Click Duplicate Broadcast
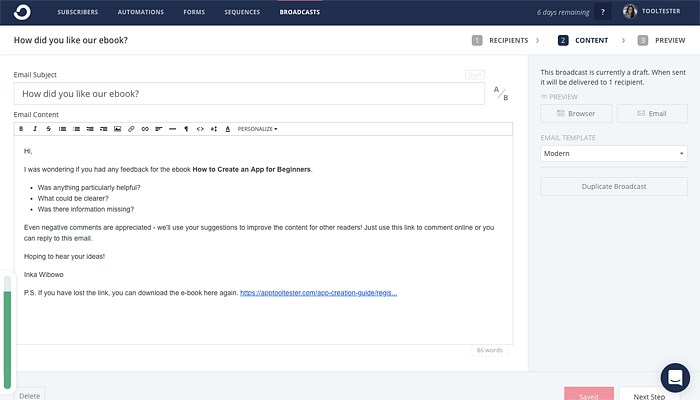The image size is (700, 400). (x=614, y=187)
